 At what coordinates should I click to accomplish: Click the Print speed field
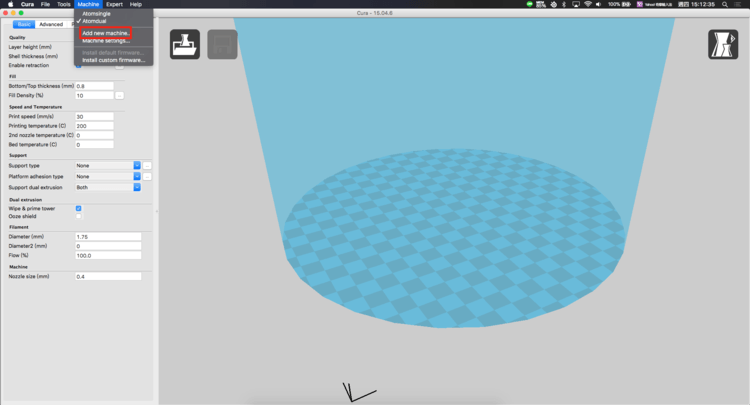point(94,117)
